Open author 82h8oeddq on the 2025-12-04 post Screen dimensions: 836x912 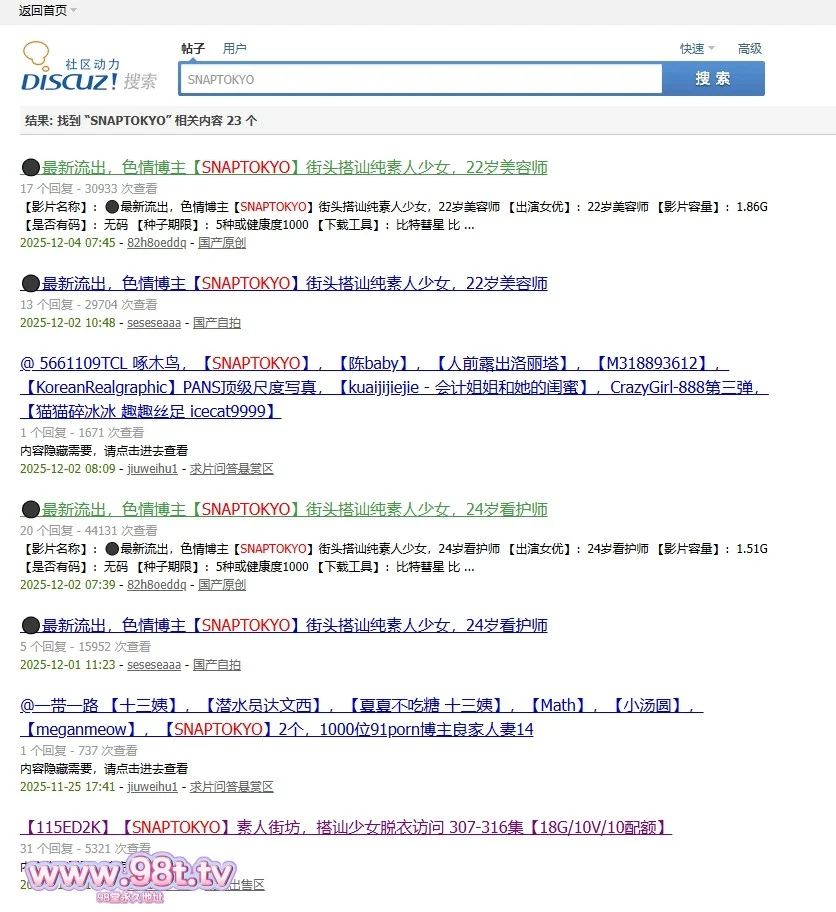156,243
